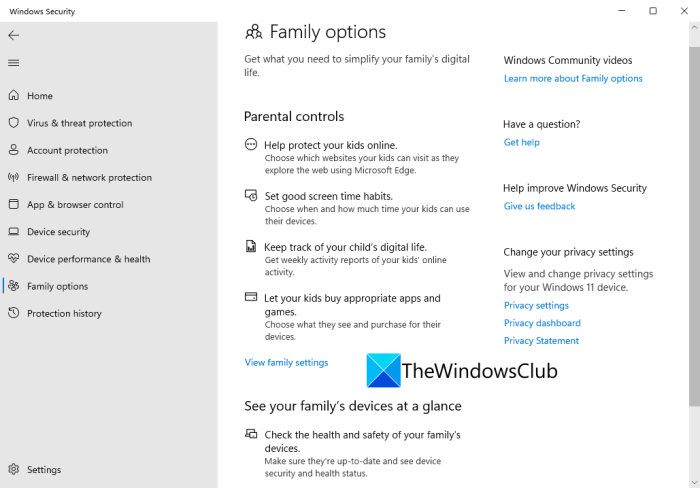Click the Home house icon
Image resolution: width=700 pixels, height=488 pixels.
14,96
